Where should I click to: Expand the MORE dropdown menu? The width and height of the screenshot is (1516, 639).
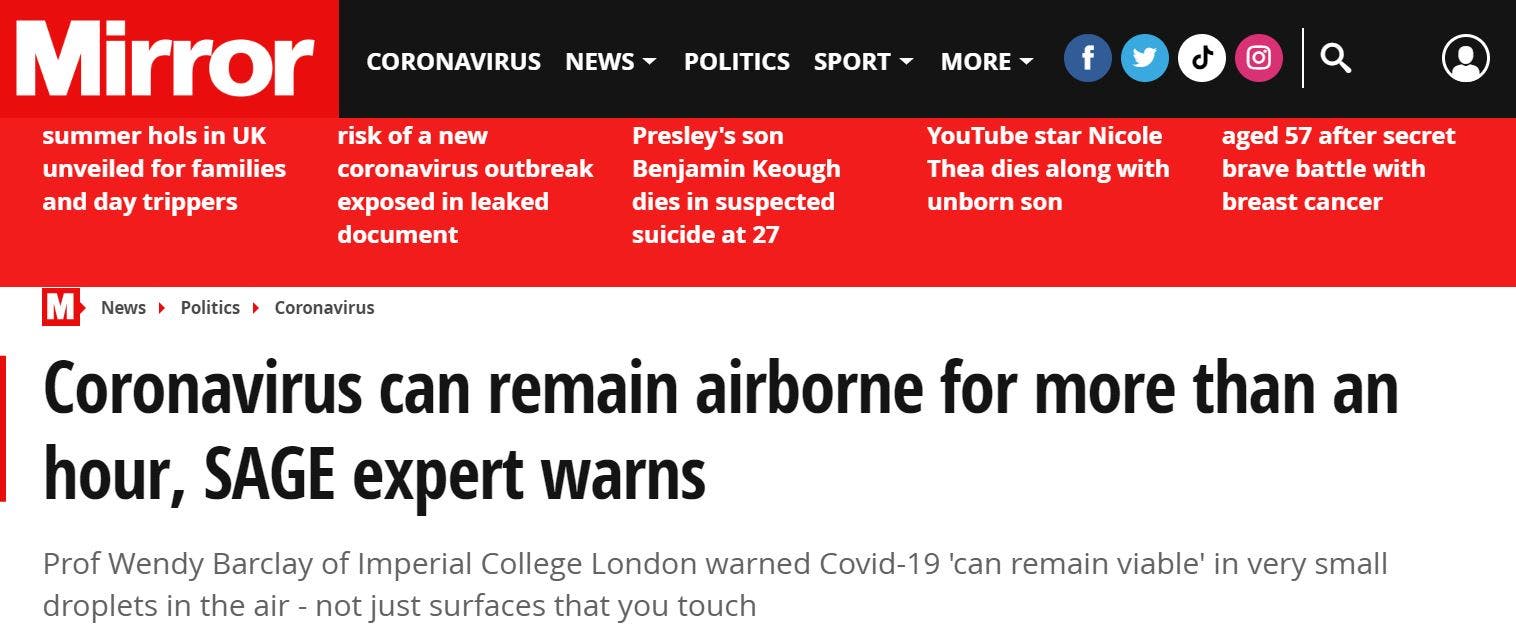(986, 62)
